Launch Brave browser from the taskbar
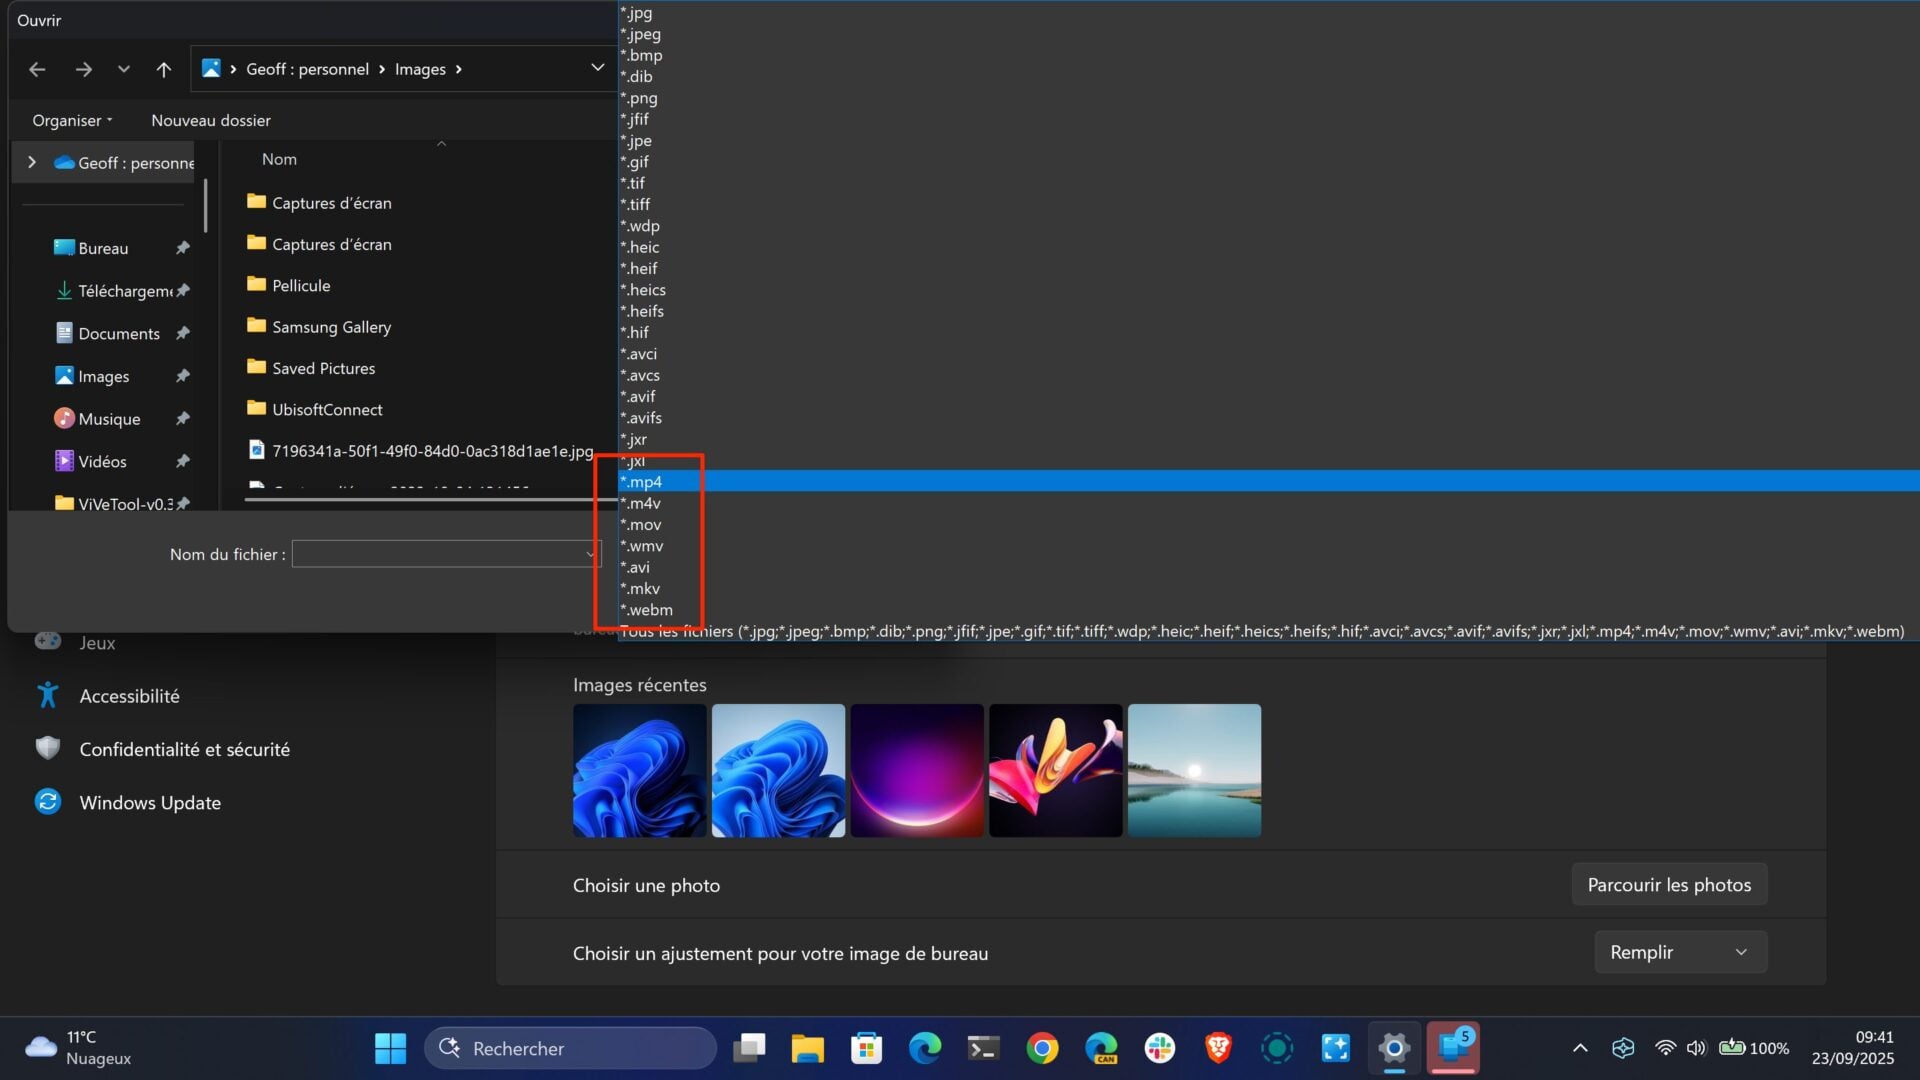The height and width of the screenshot is (1080, 1920). point(1218,1048)
